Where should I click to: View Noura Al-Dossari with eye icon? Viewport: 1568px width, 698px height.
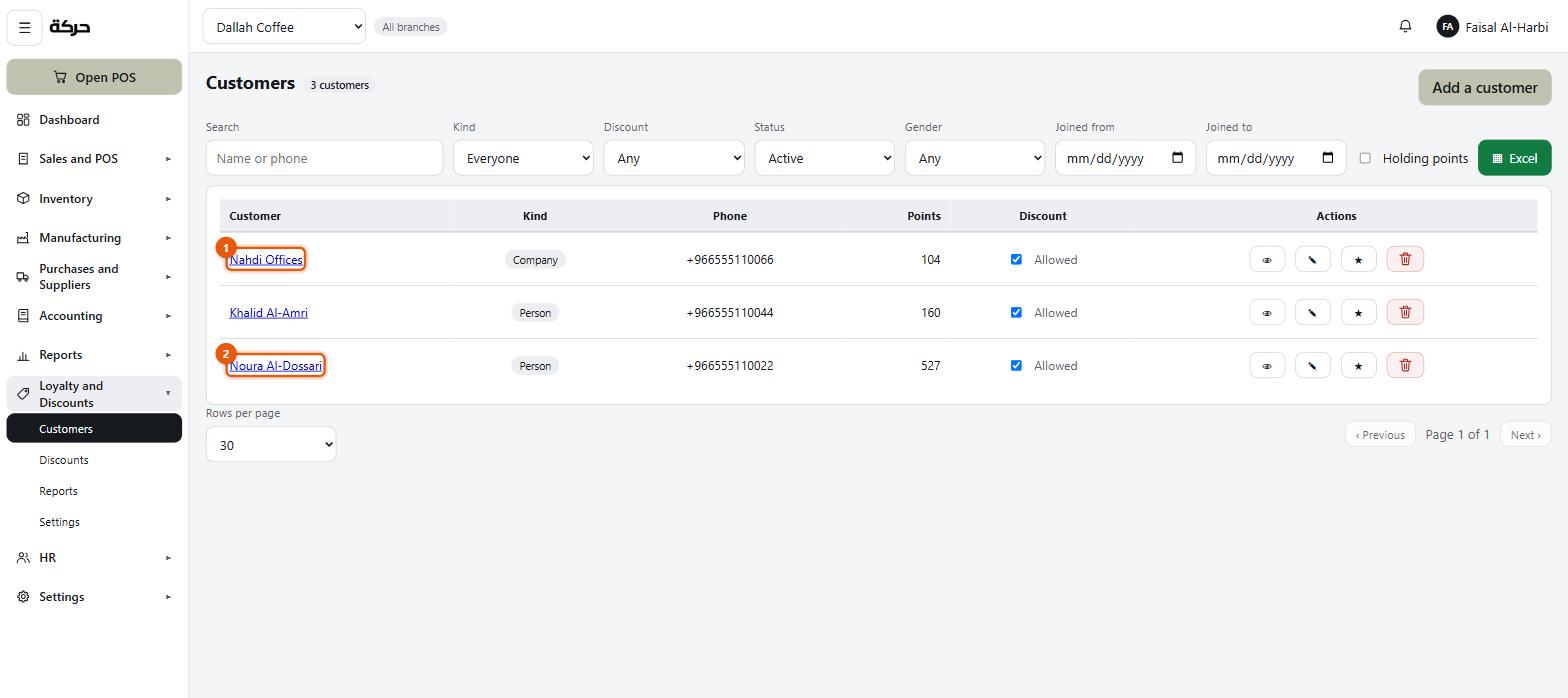tap(1267, 365)
